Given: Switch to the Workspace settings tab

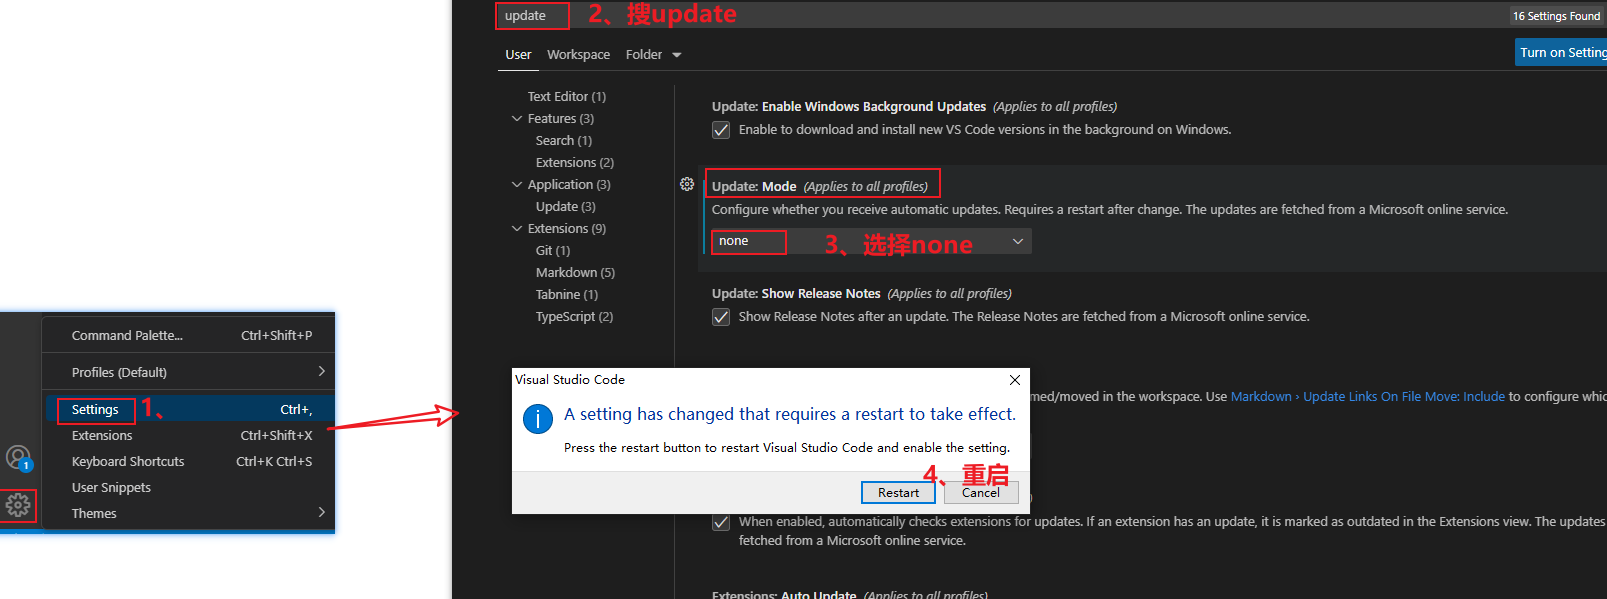Looking at the screenshot, I should (x=578, y=55).
